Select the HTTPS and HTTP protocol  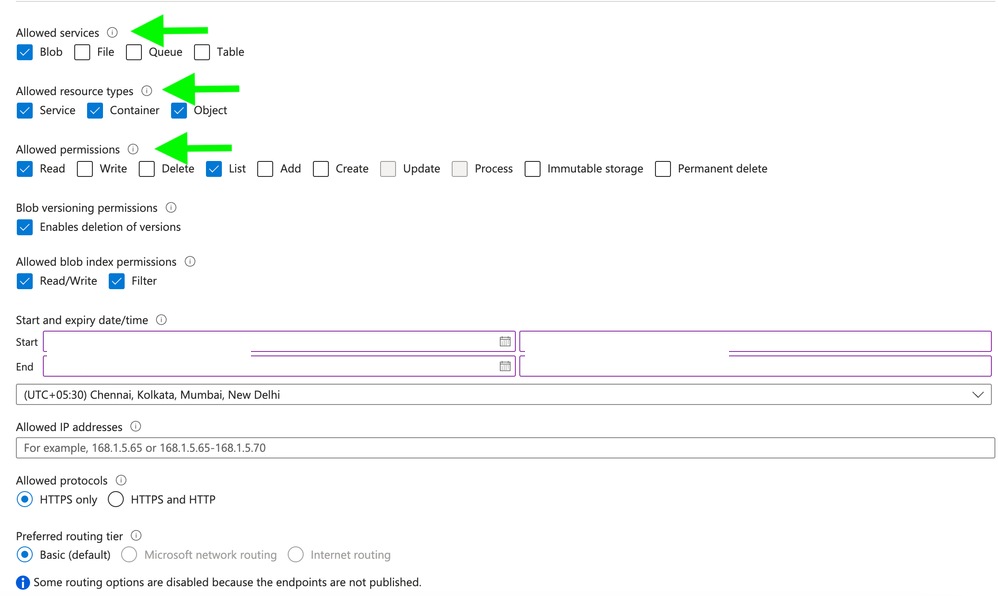click(116, 499)
